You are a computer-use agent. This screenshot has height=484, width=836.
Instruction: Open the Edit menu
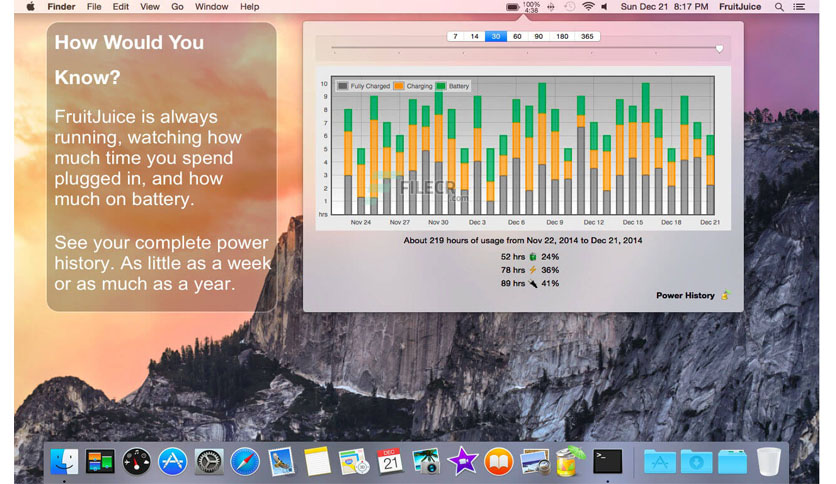120,7
